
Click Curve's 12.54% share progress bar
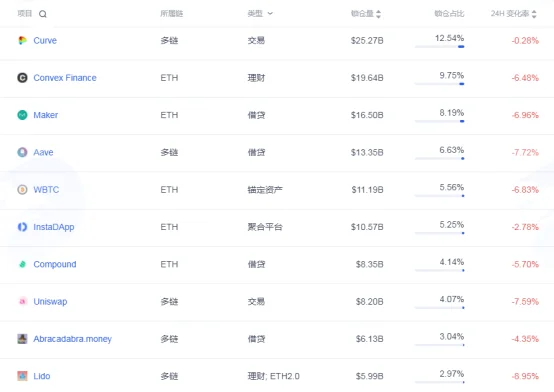point(440,47)
